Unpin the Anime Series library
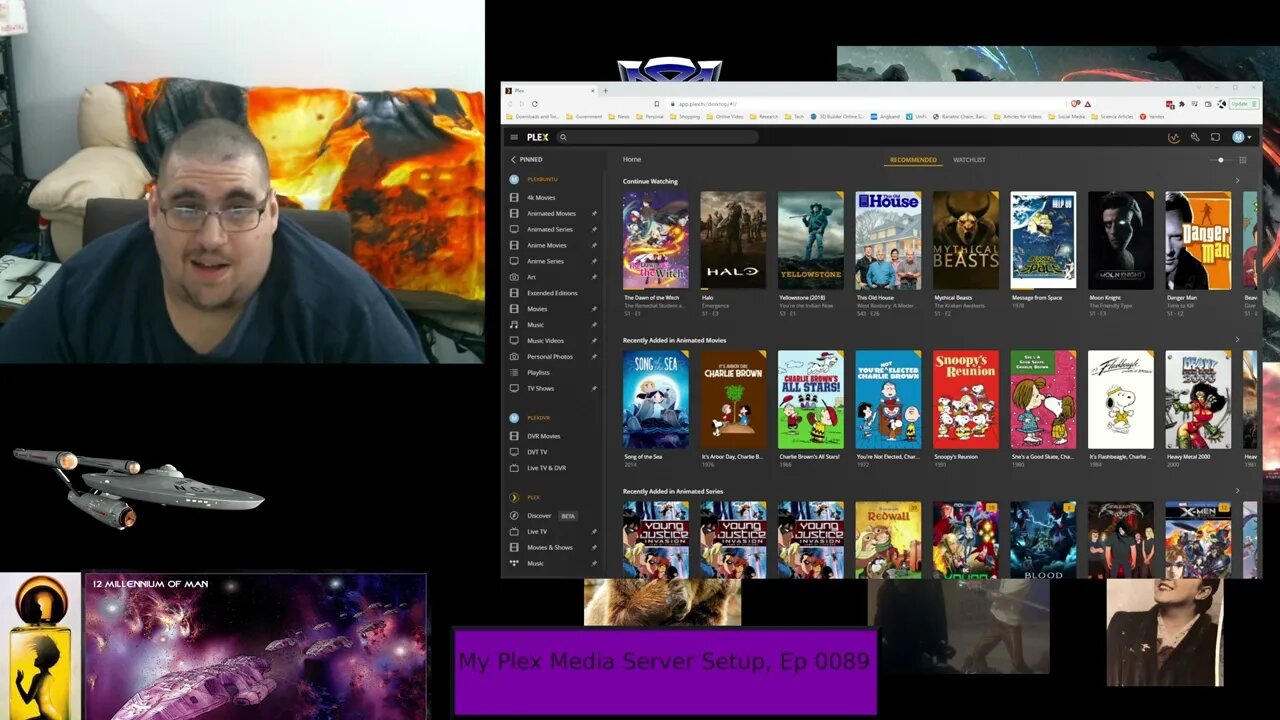1280x720 pixels. point(594,261)
